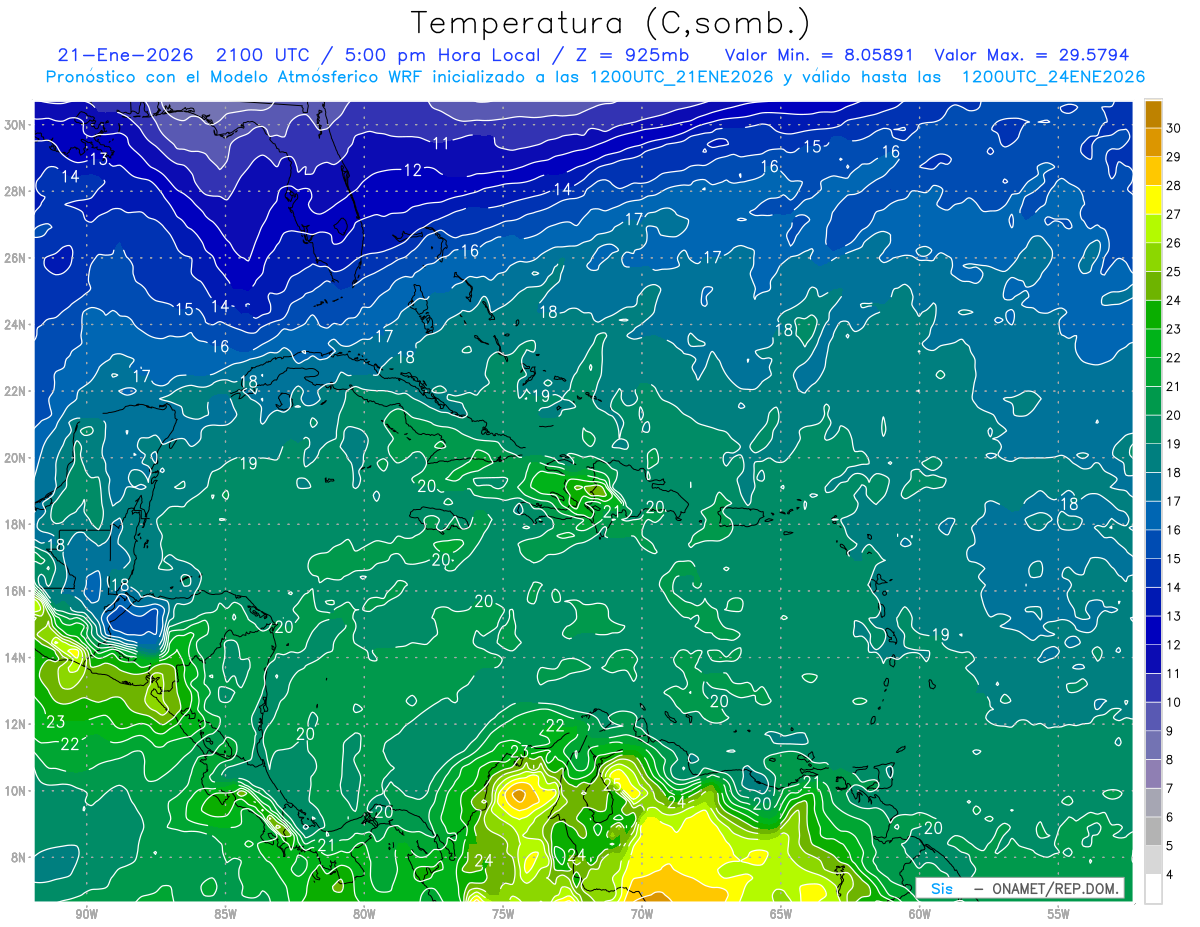Click the valid-until time '1200UTC_24ENE2026'
This screenshot has width=1200, height=927.
(1053, 77)
